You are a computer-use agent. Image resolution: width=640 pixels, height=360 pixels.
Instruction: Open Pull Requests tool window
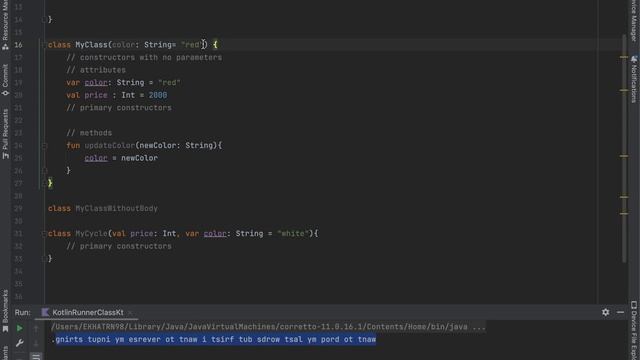(5, 134)
